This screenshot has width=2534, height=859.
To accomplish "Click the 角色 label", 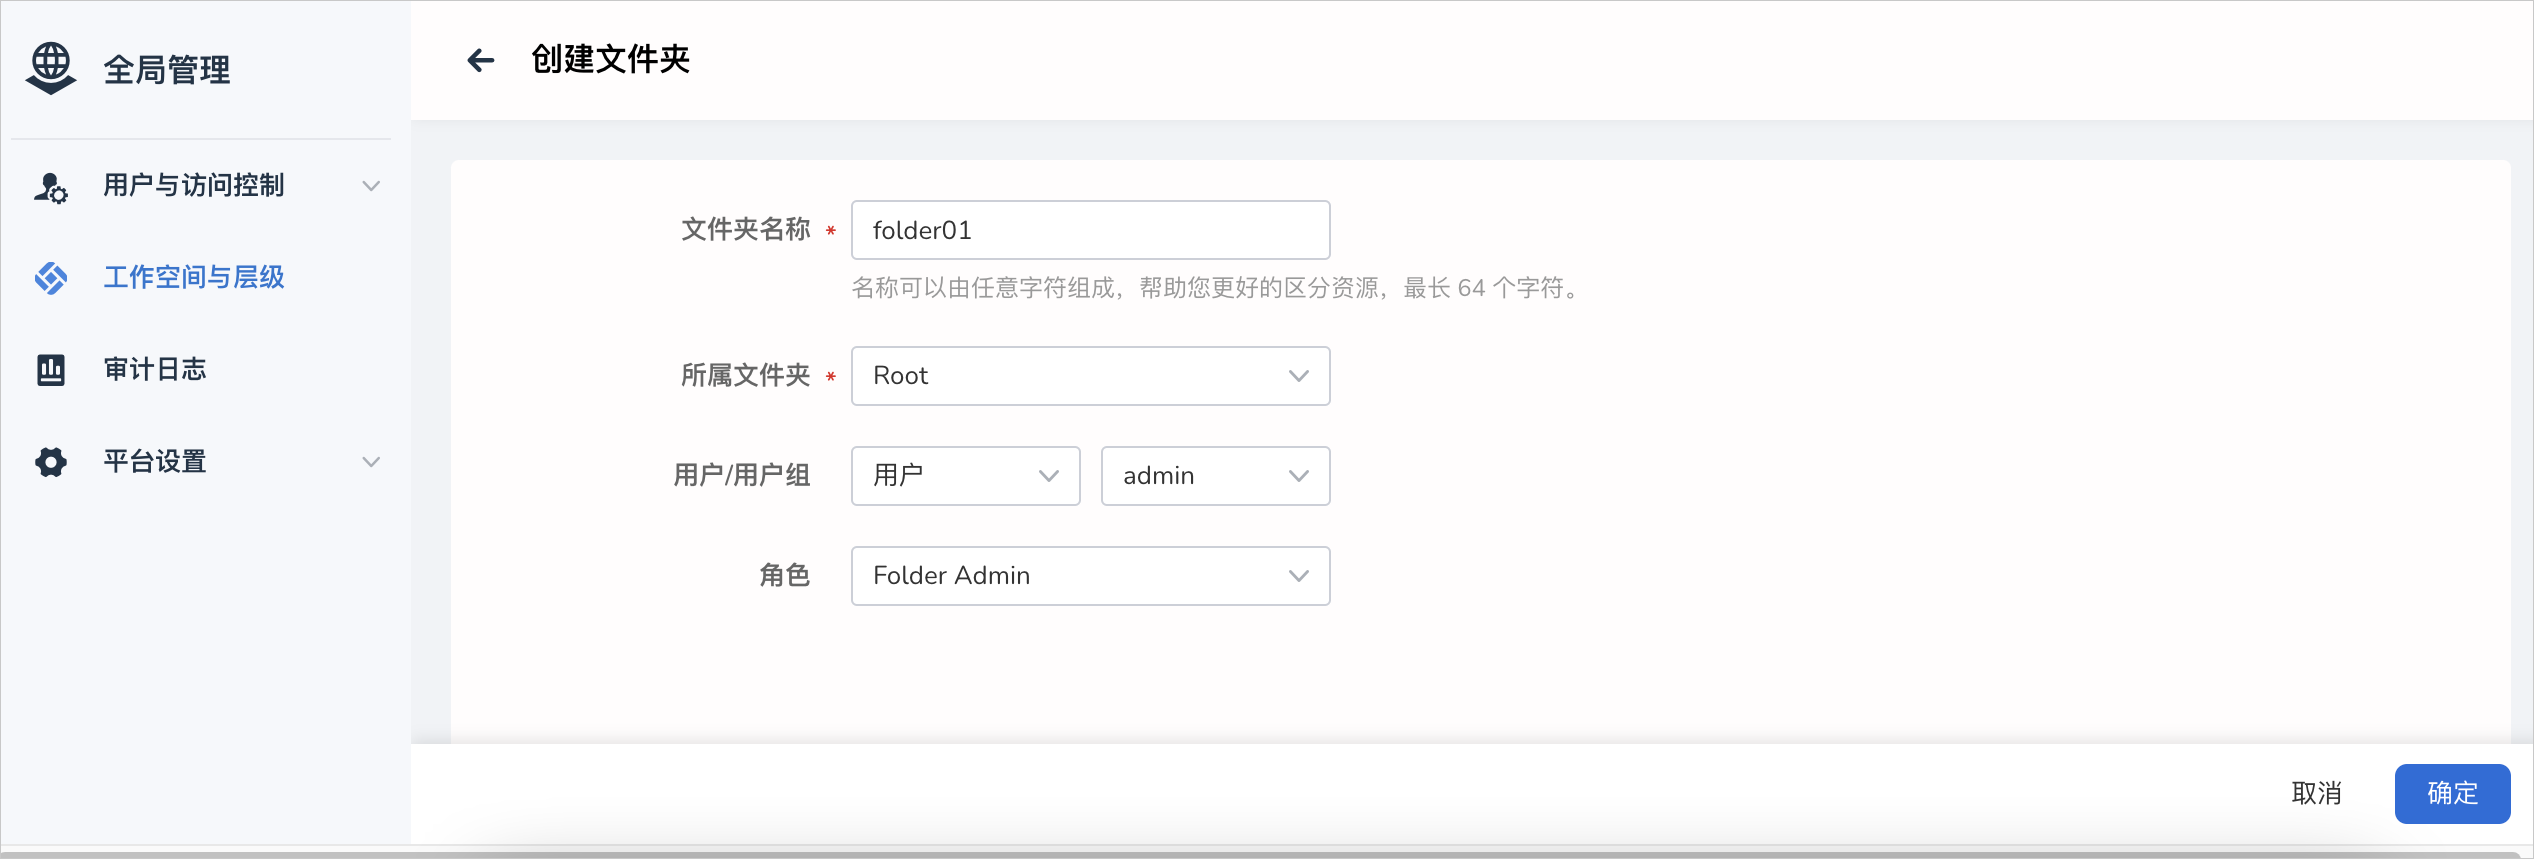I will (x=785, y=576).
